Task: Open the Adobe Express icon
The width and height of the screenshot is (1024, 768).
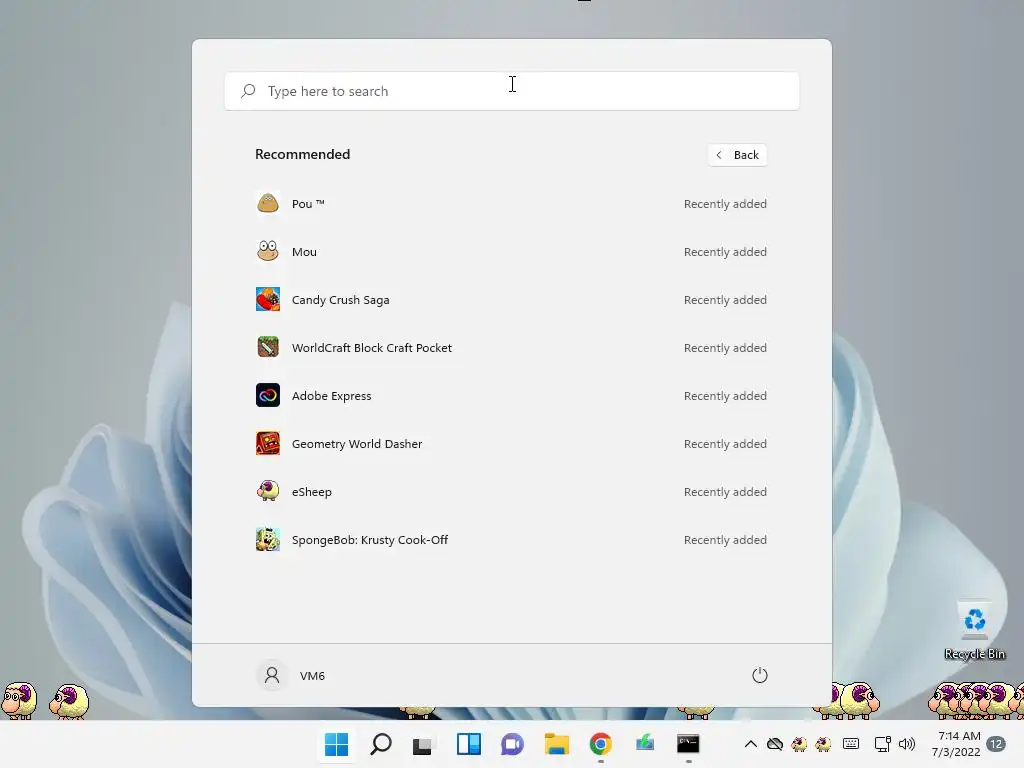Action: (x=268, y=396)
